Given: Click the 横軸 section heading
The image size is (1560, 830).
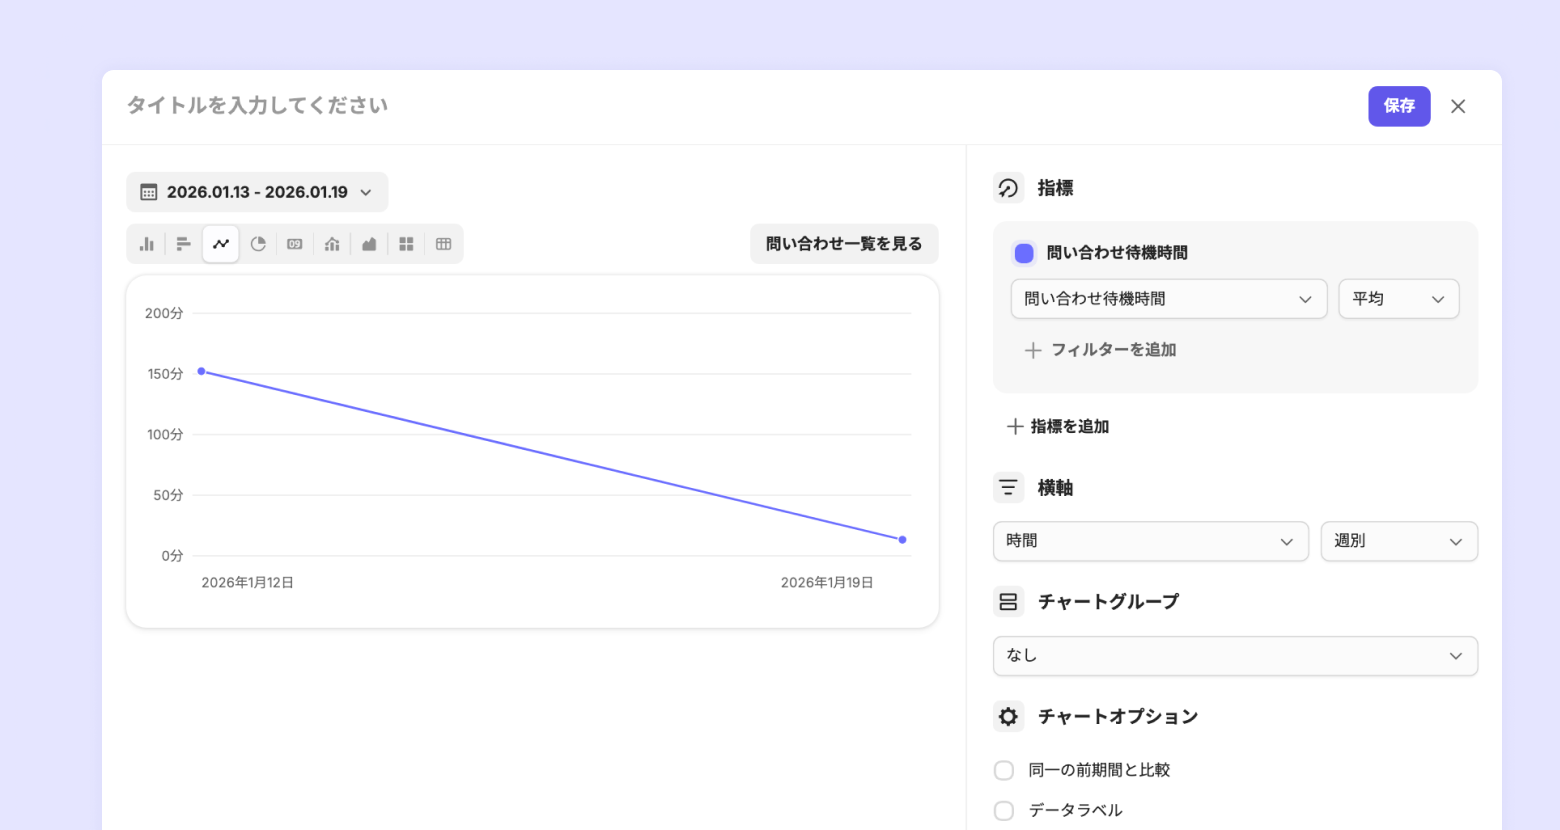Looking at the screenshot, I should point(1055,488).
